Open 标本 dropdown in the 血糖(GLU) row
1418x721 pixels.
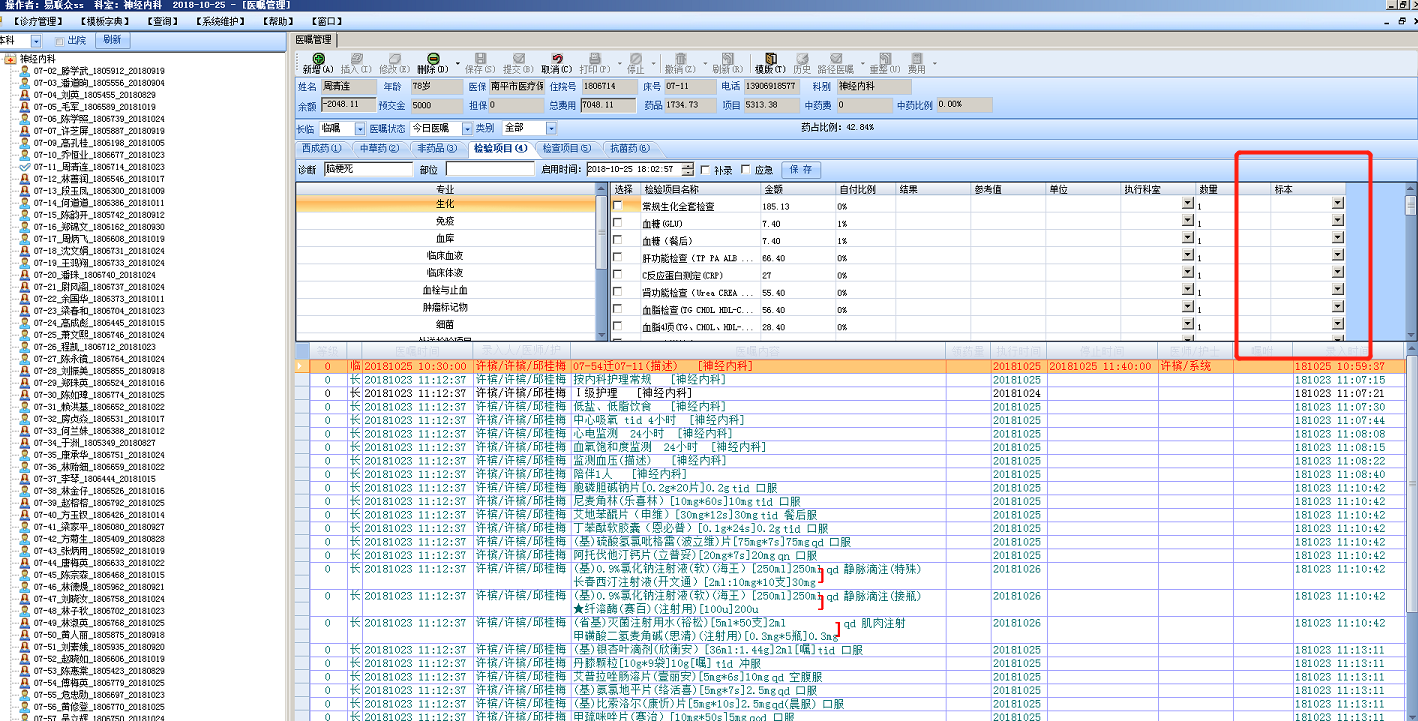tap(1337, 221)
